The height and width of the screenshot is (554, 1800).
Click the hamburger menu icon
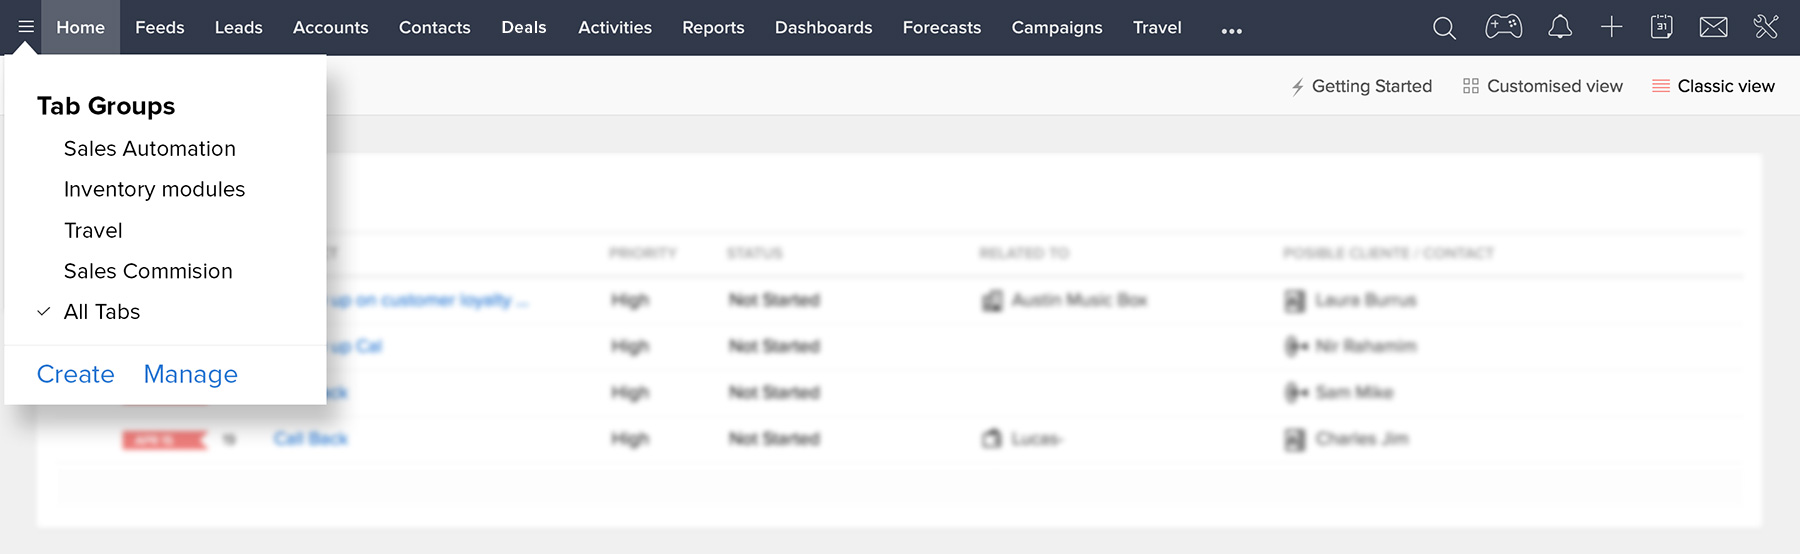26,27
